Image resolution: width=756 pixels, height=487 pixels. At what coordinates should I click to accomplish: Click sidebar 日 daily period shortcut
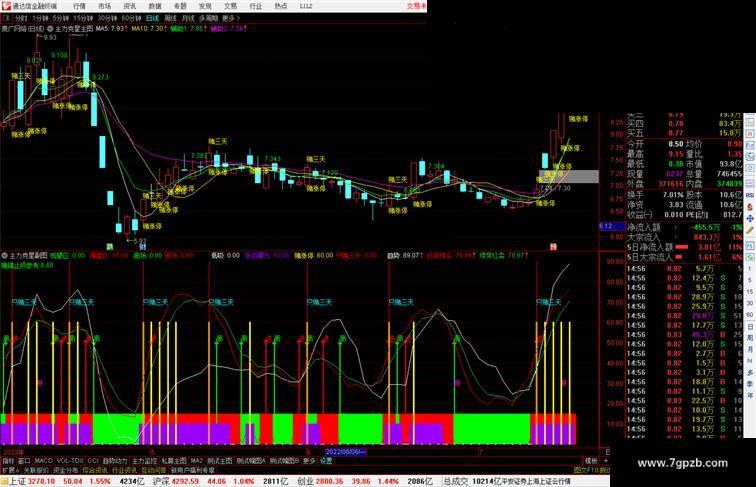[750, 326]
